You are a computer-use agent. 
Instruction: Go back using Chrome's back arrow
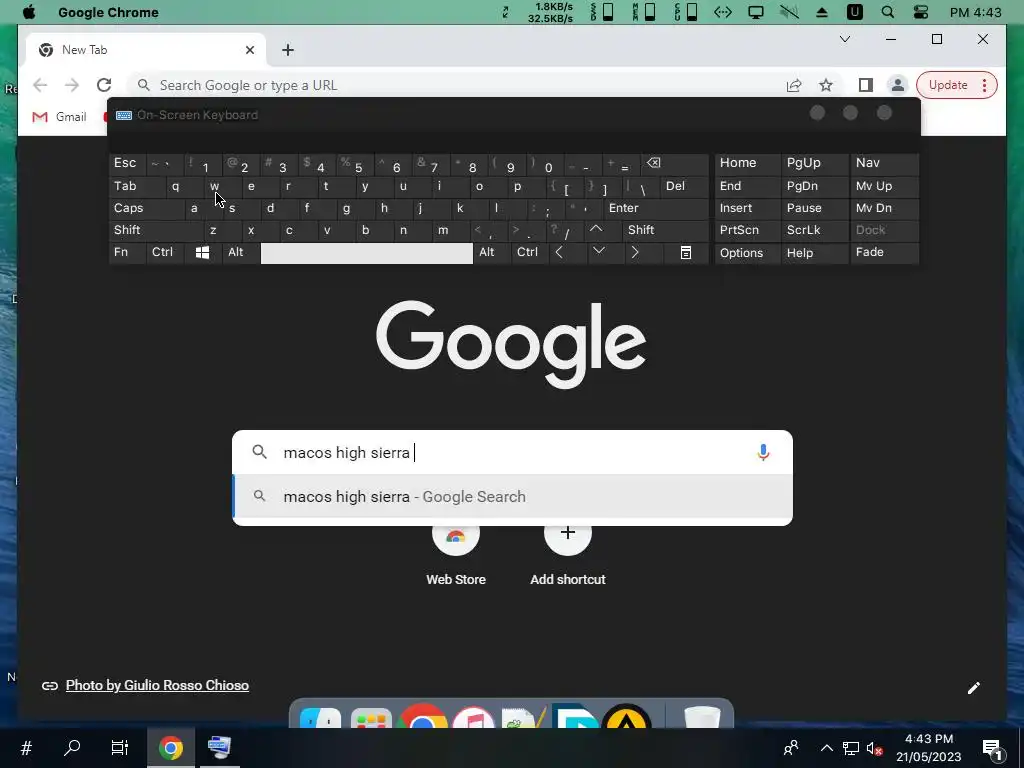coord(40,85)
